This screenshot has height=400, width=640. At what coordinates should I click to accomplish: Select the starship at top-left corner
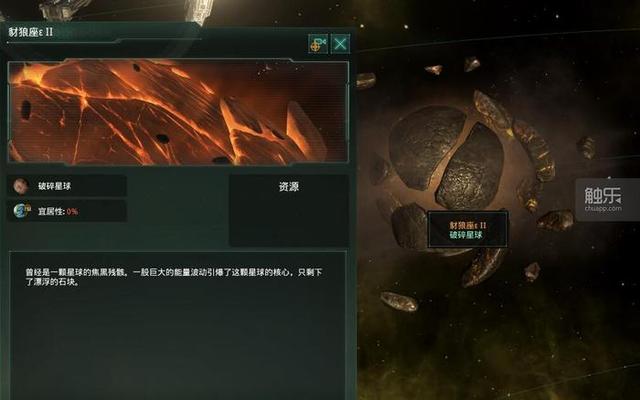[65, 8]
